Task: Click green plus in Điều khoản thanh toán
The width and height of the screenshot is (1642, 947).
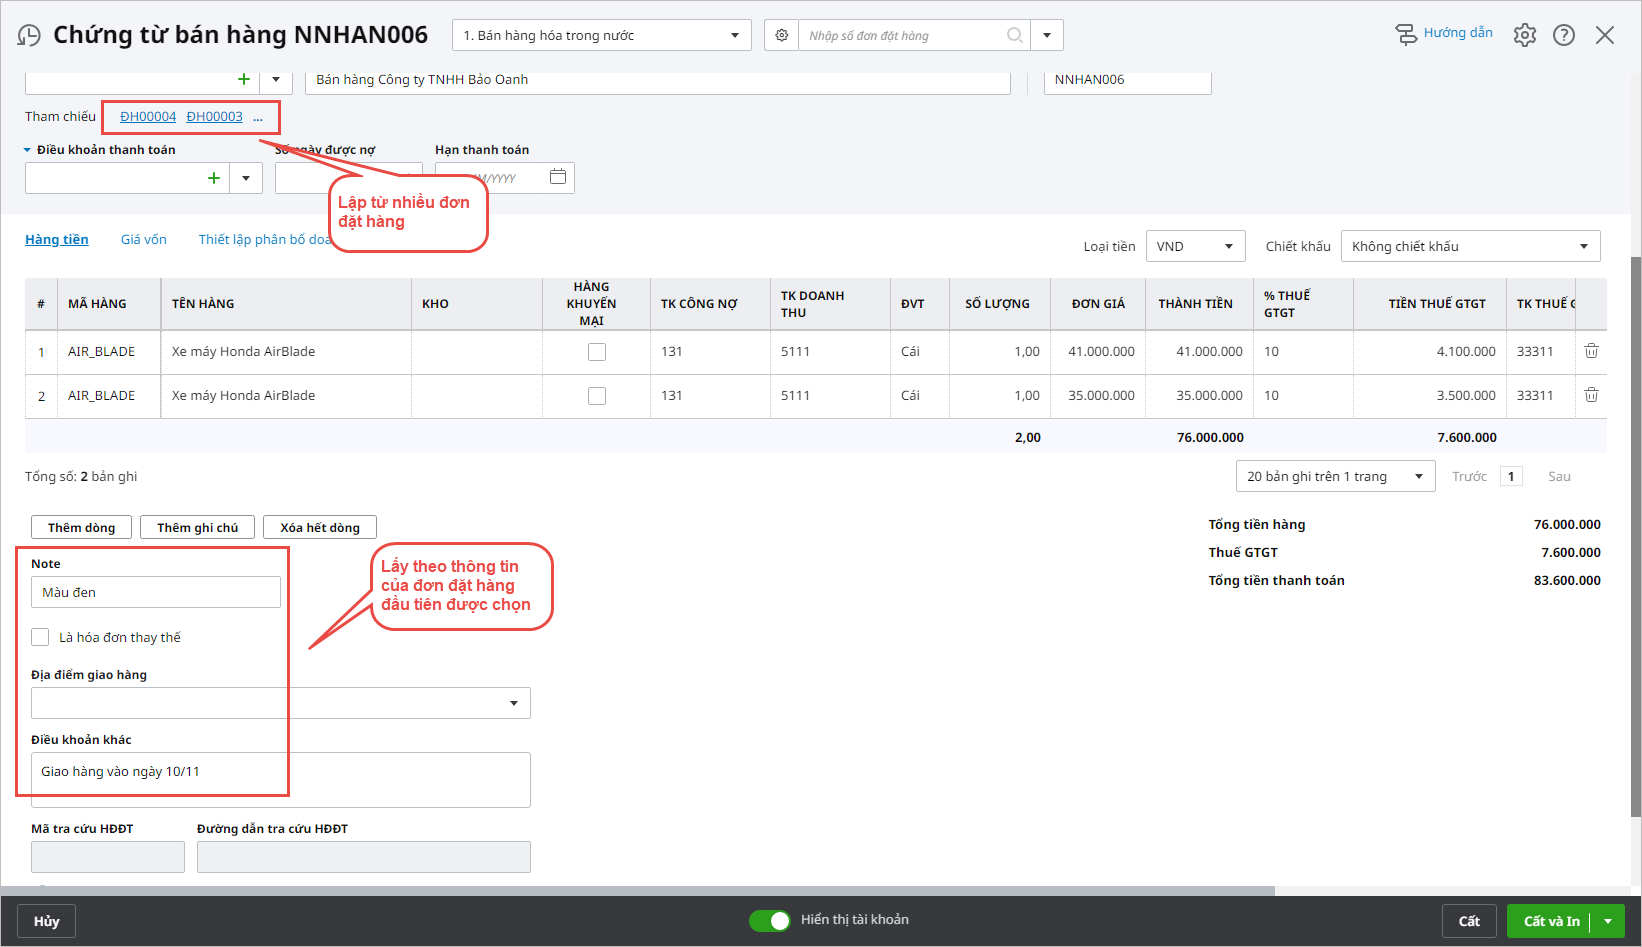Action: pyautogui.click(x=213, y=178)
